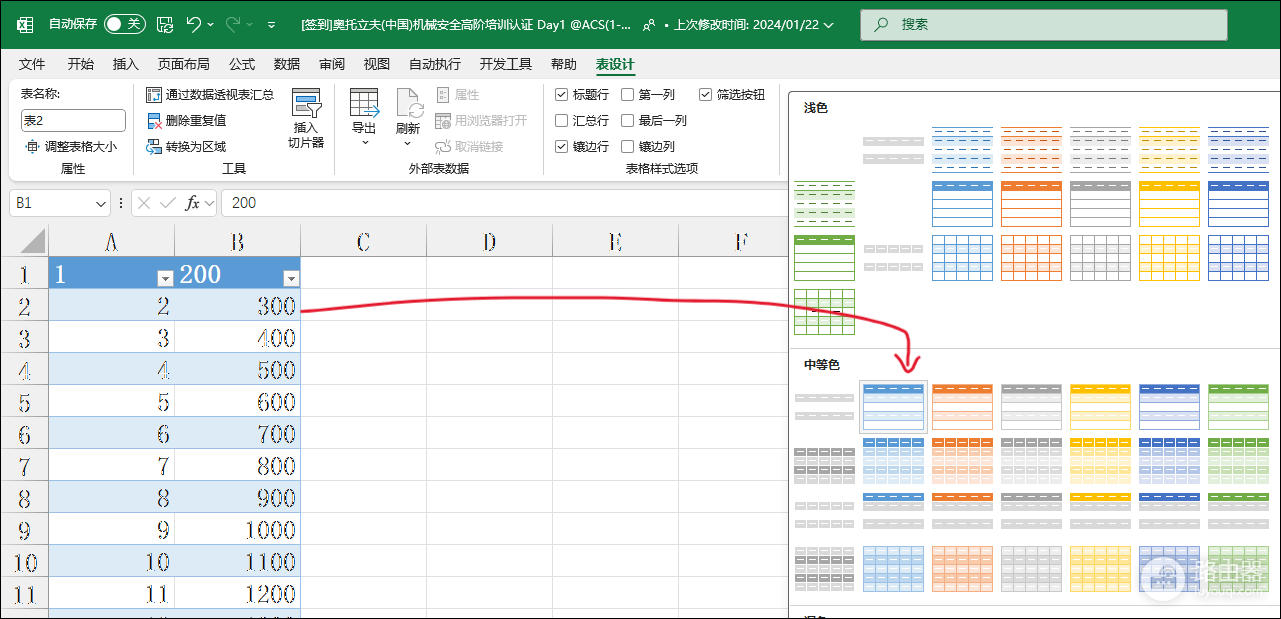Click 删除重复值 button

[x=186, y=120]
